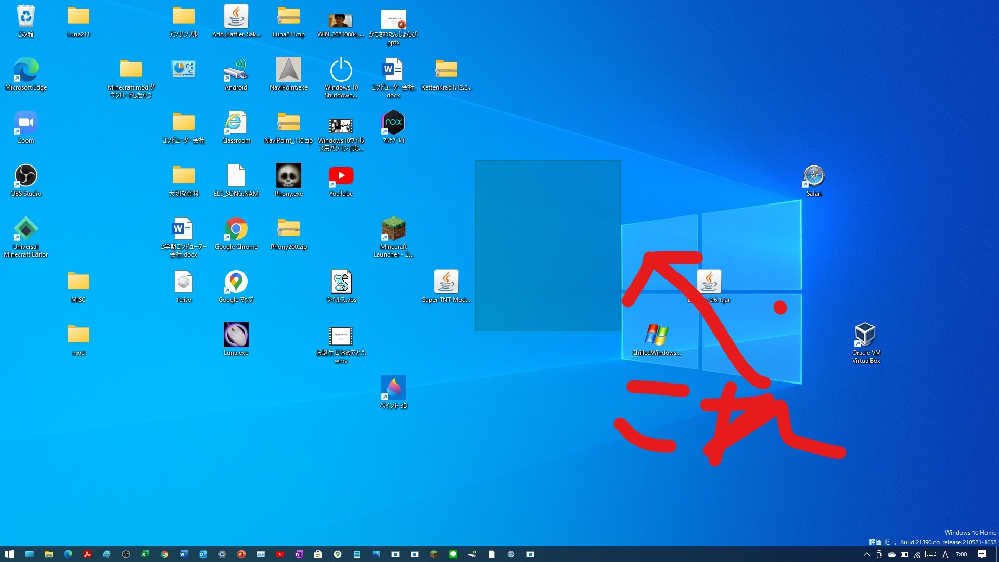Select the control panel chart icon
Screen dimensions: 999x562
pos(183,69)
